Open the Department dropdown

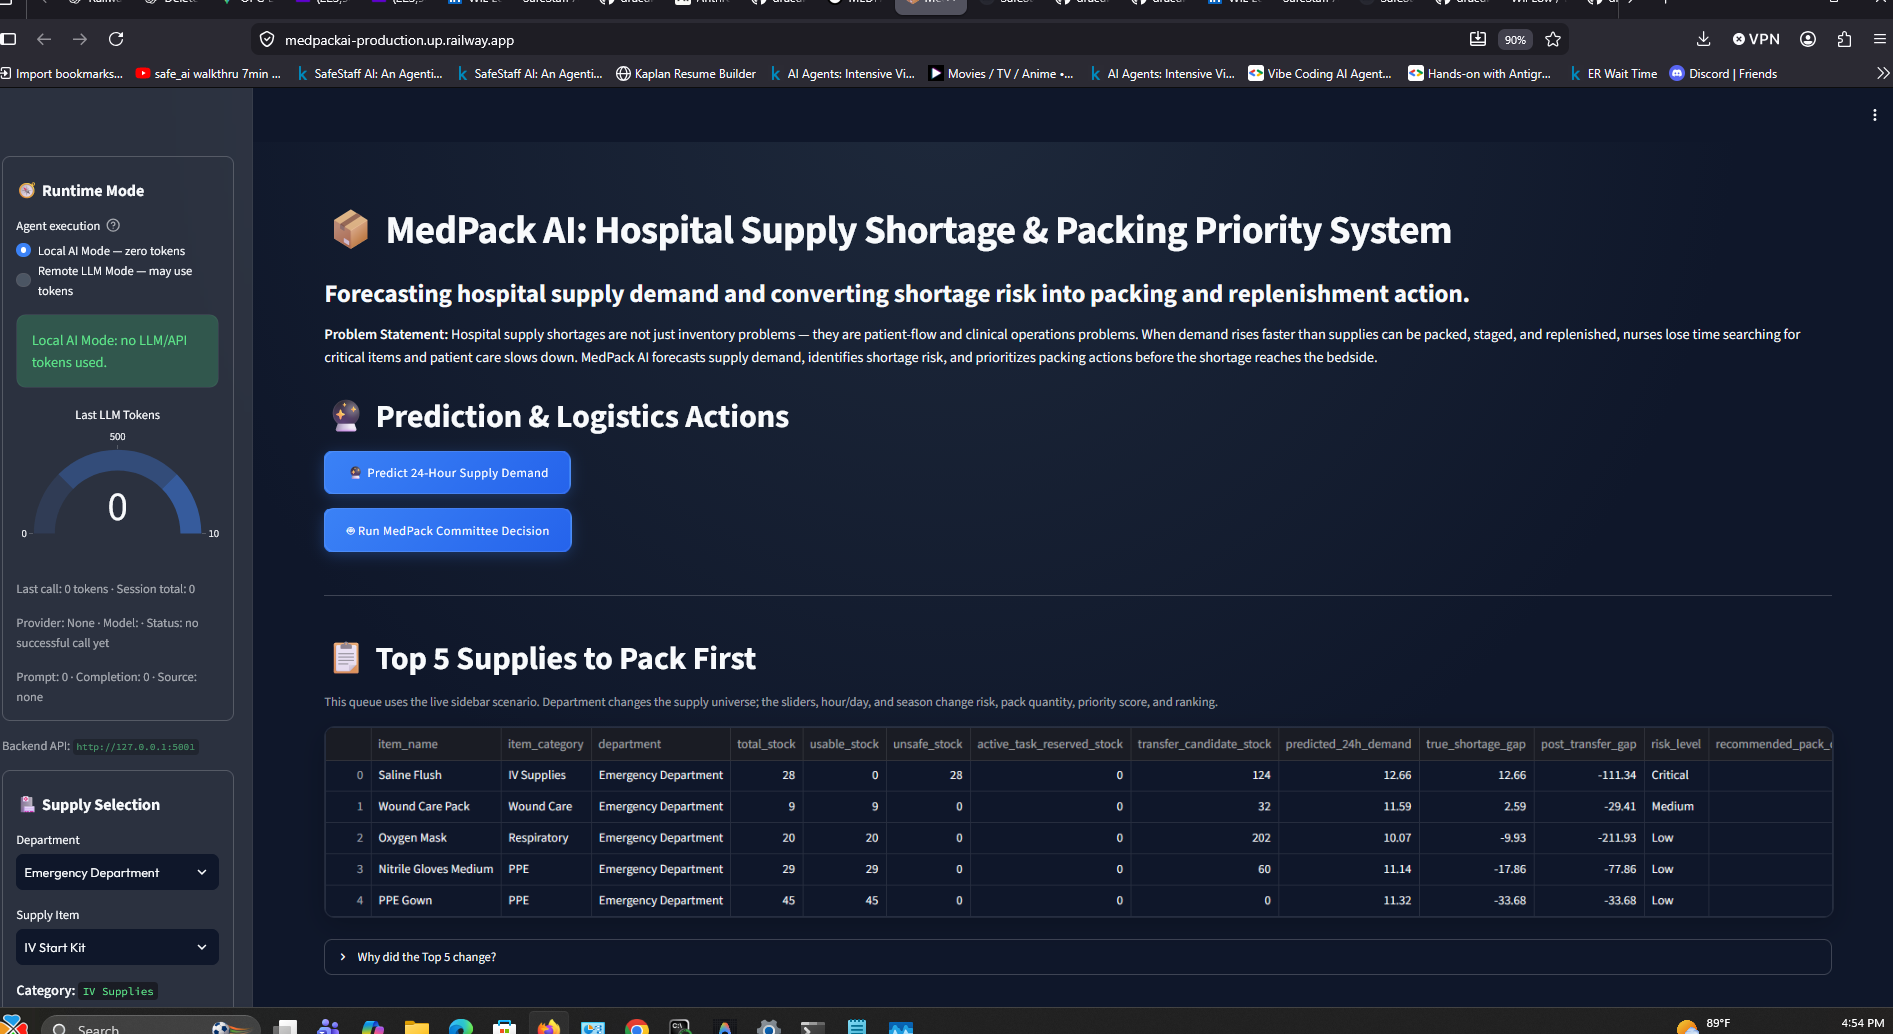click(x=117, y=872)
